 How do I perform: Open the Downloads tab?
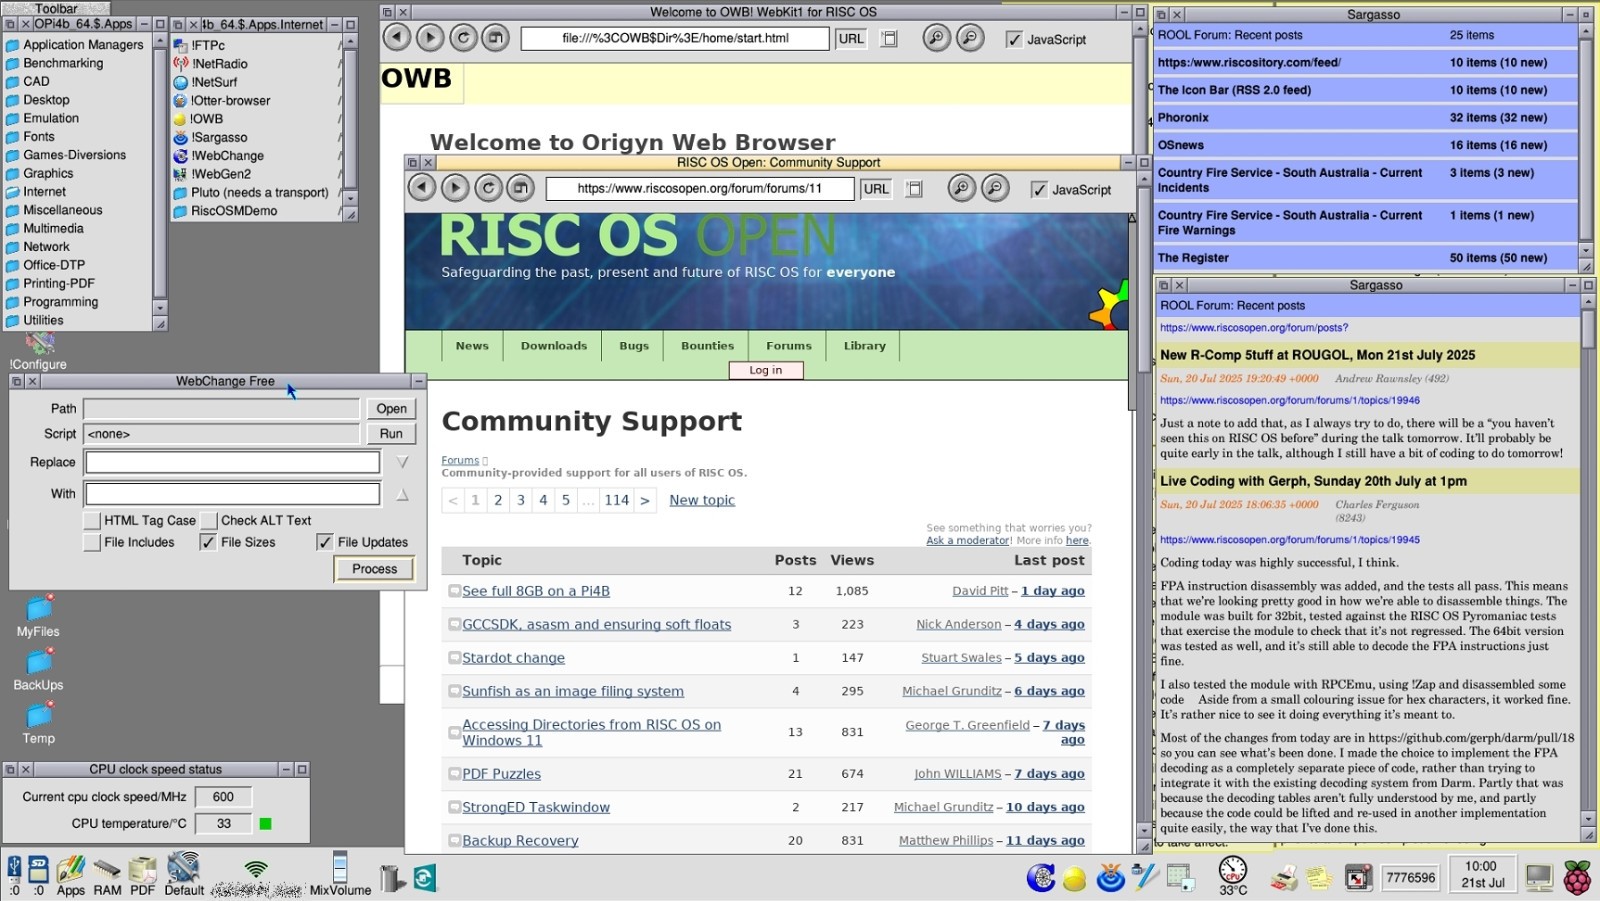click(554, 346)
